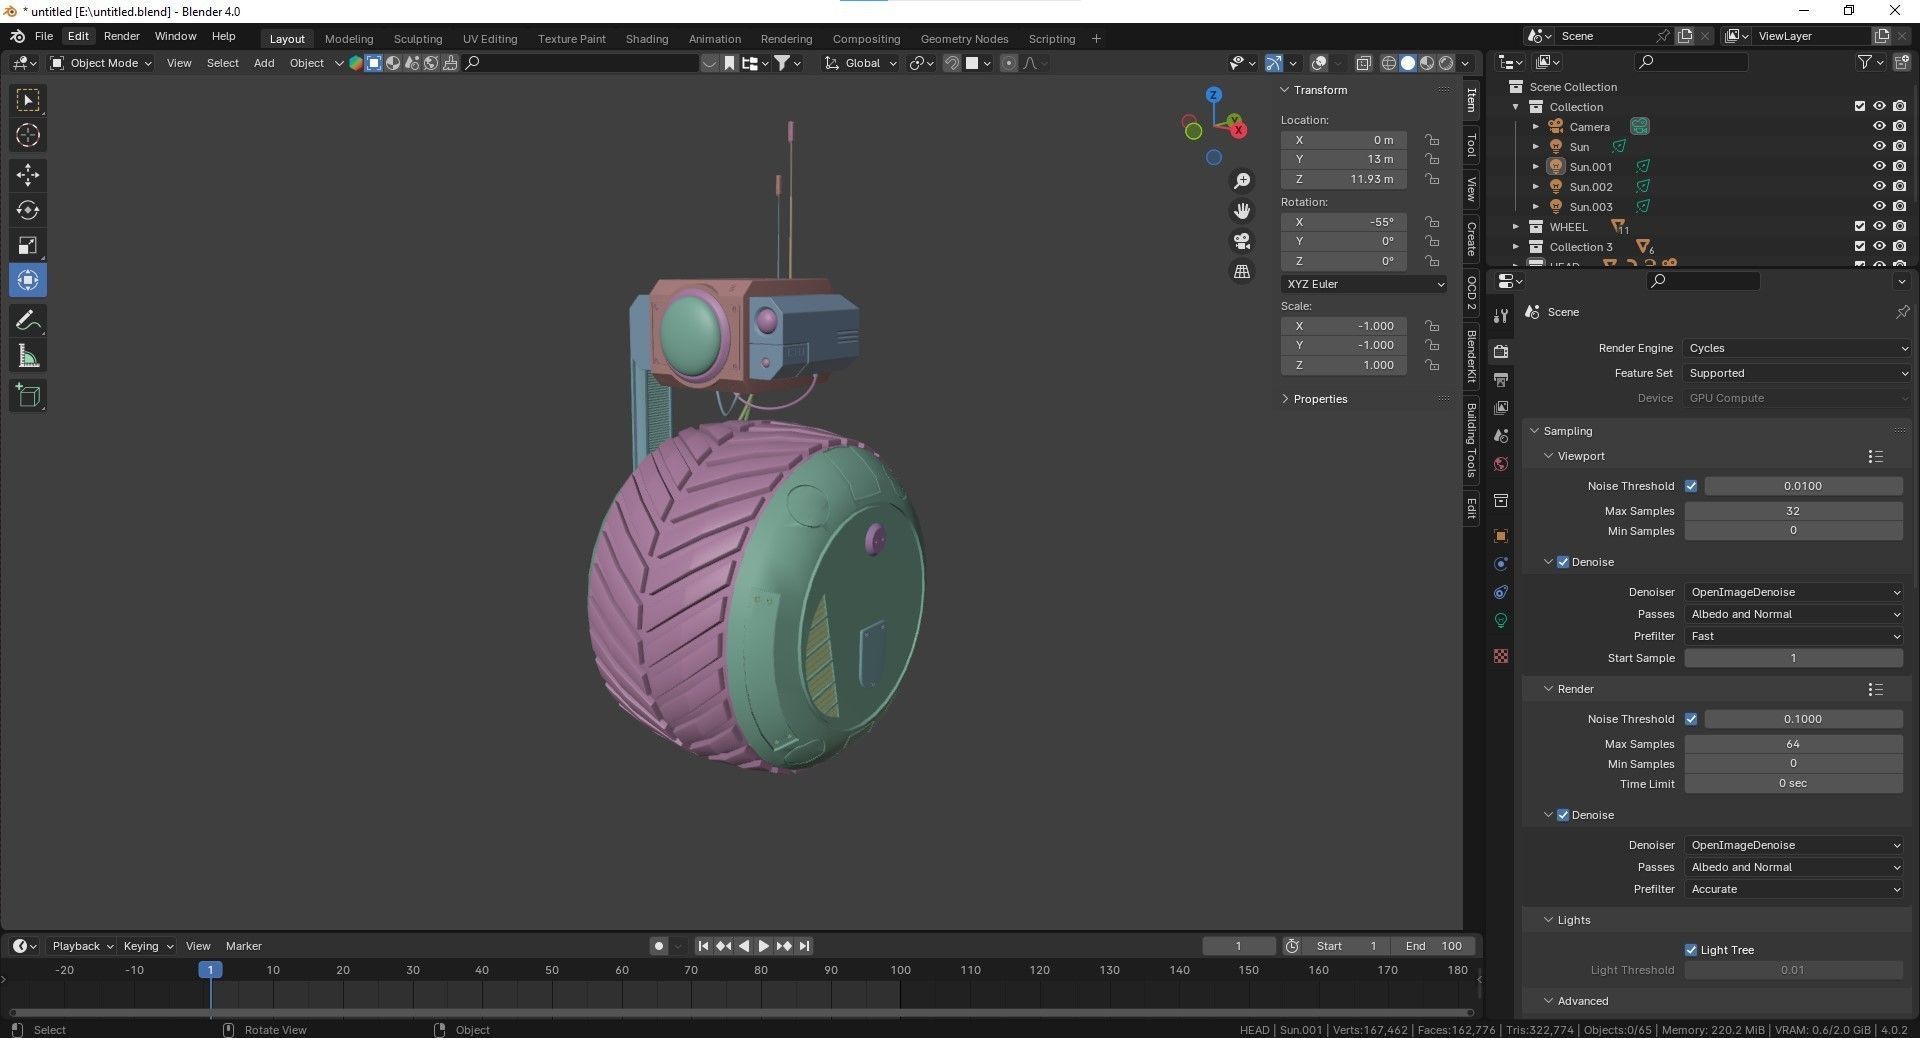Hide the Camera object in viewport
This screenshot has height=1038, width=1920.
coord(1879,127)
